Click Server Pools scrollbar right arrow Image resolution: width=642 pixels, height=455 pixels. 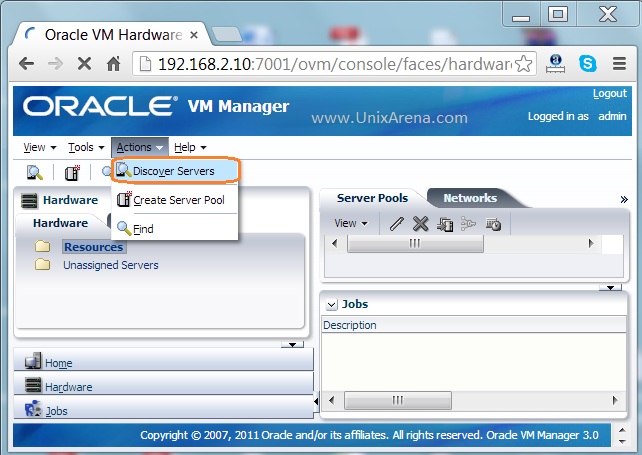click(591, 244)
